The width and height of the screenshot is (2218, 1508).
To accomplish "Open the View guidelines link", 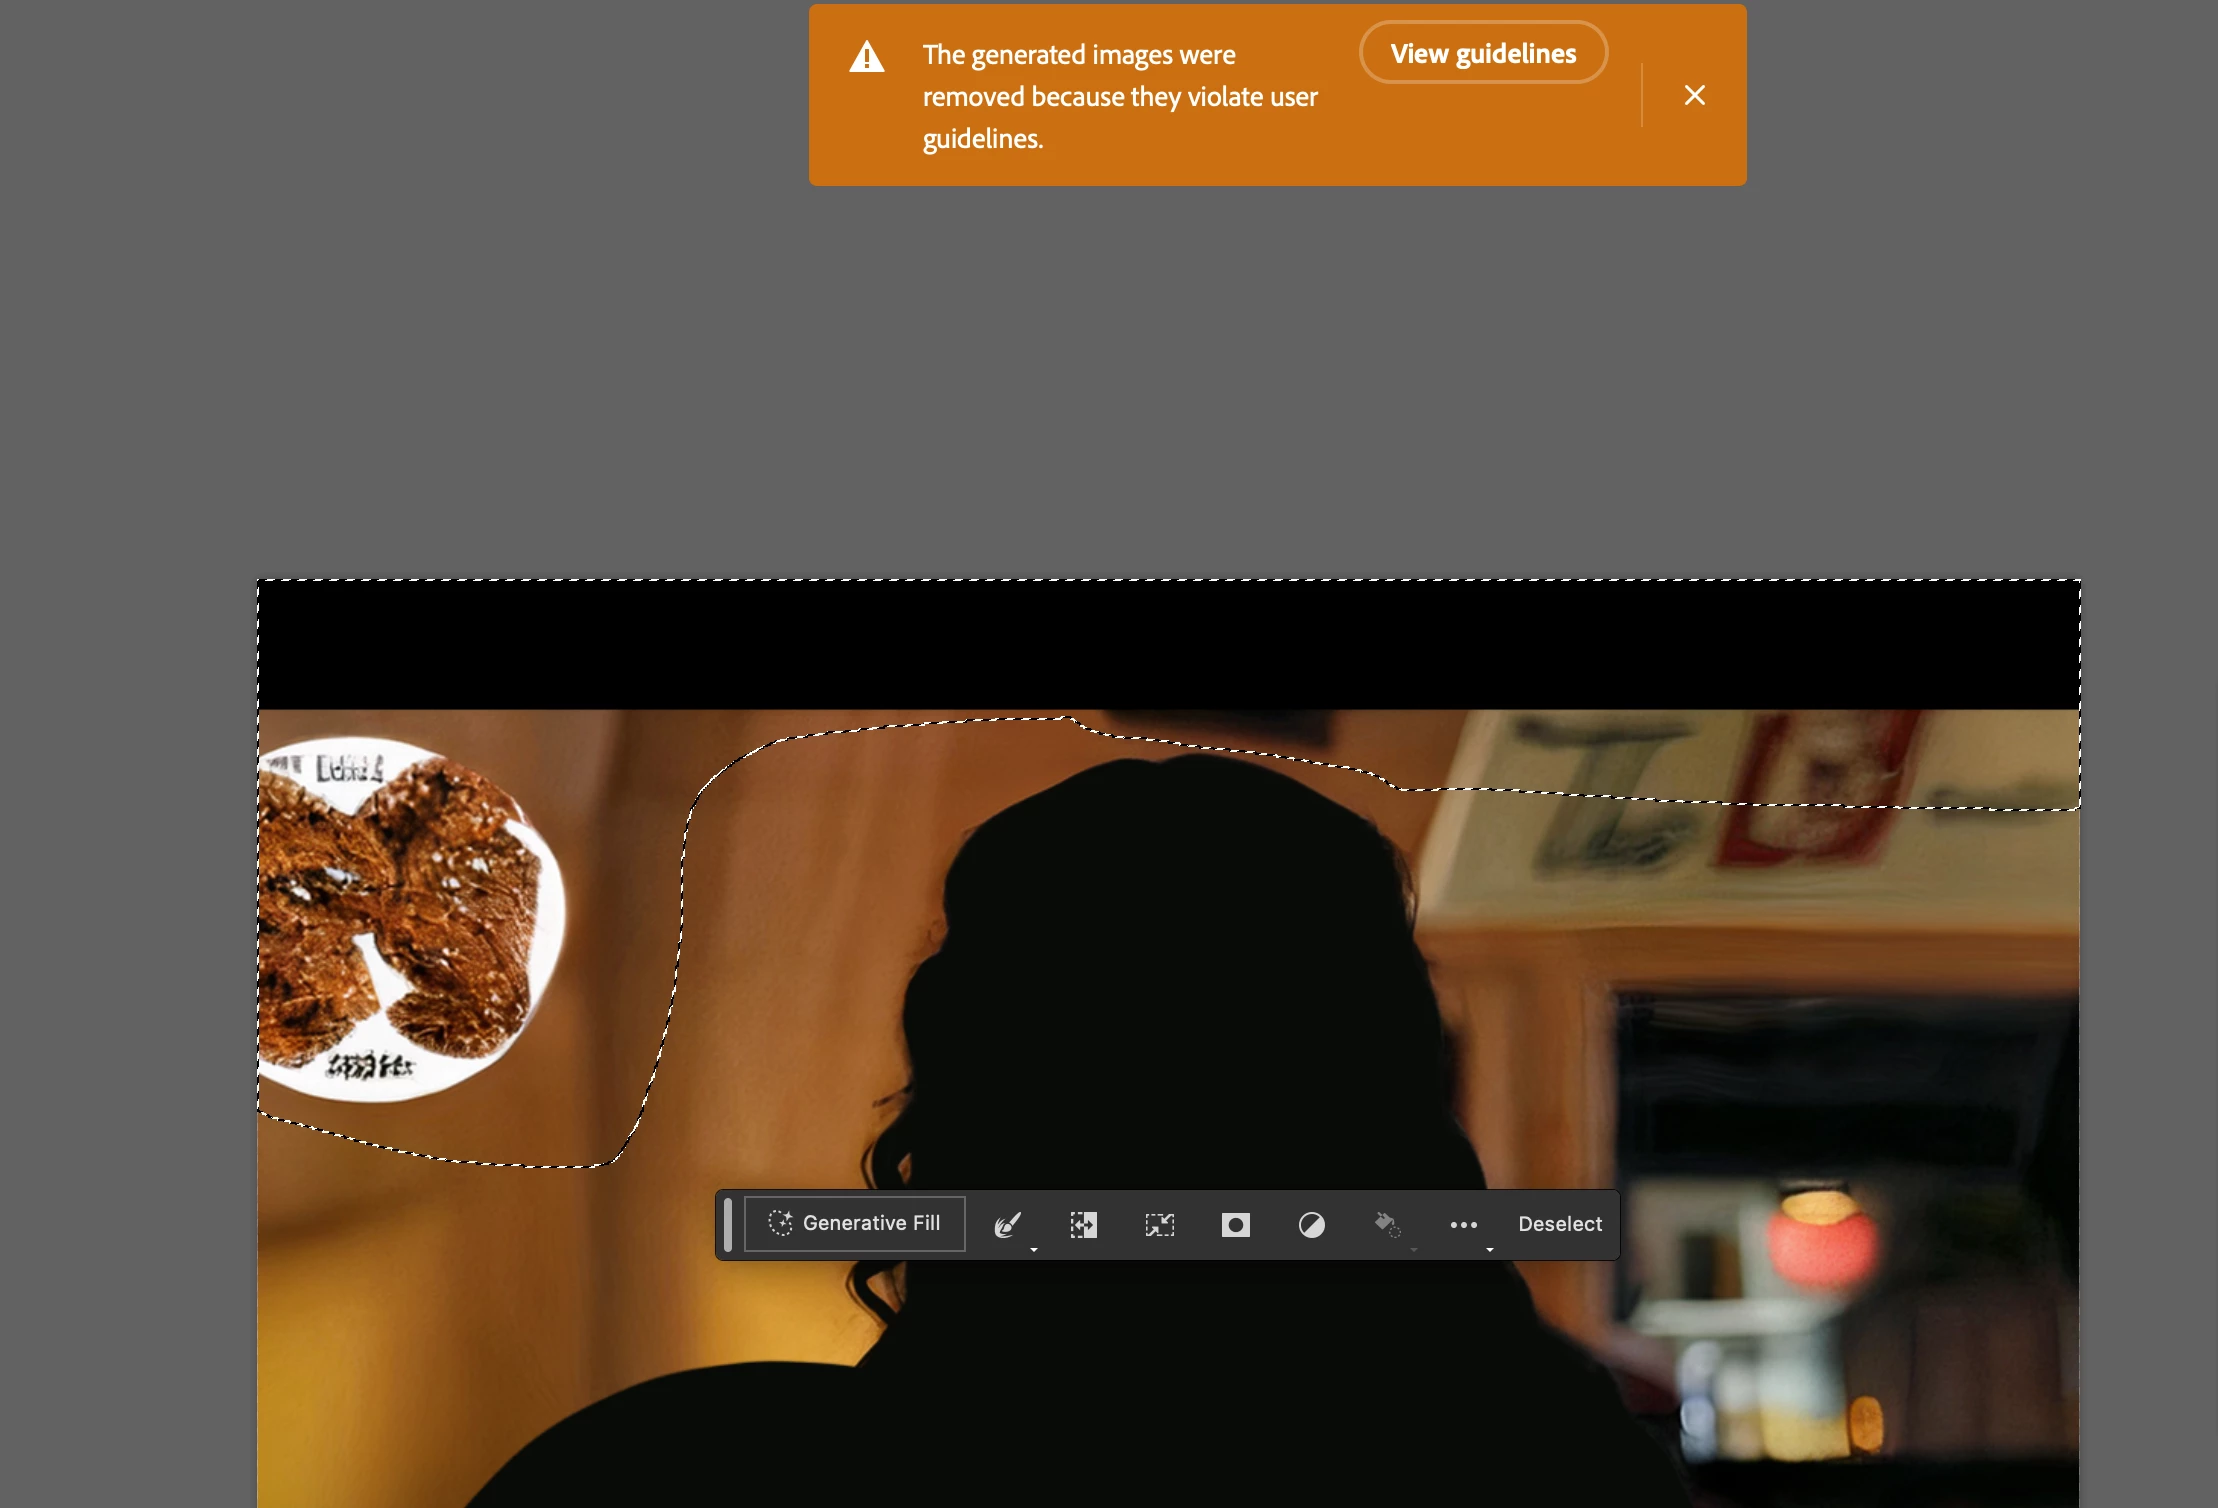I will [1483, 53].
